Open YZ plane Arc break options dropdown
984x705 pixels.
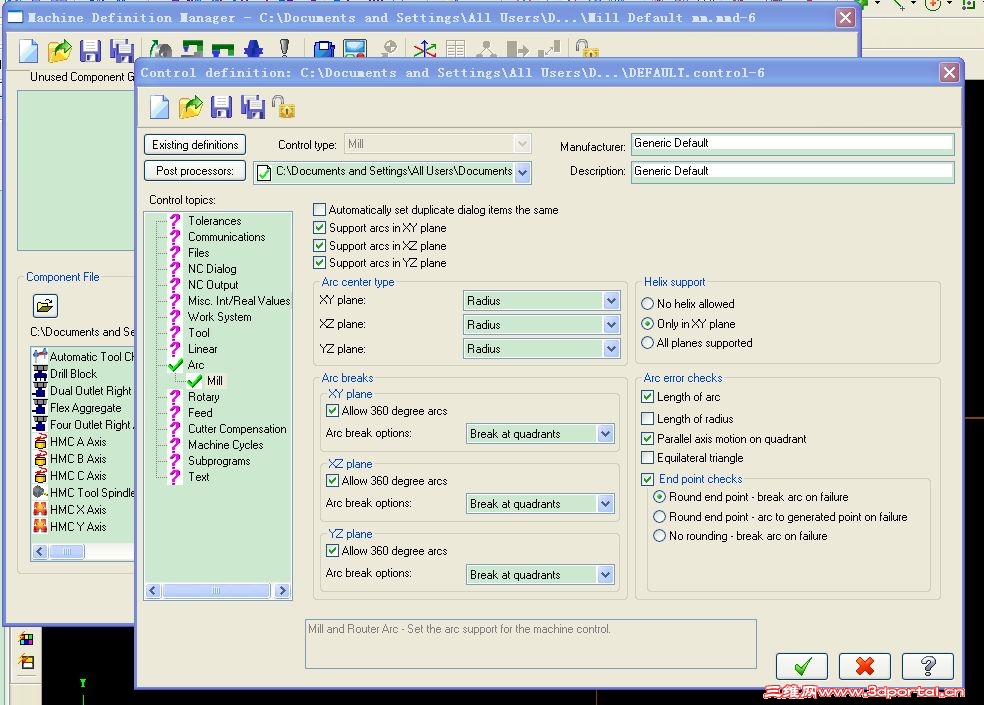point(605,574)
